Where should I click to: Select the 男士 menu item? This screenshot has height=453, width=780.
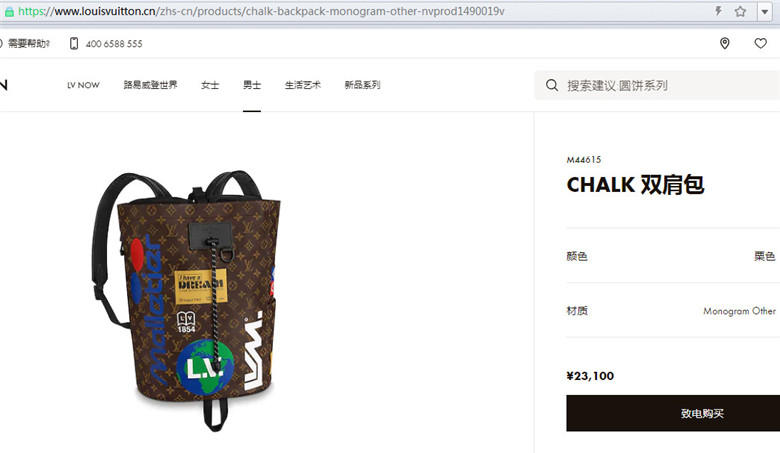tap(252, 85)
